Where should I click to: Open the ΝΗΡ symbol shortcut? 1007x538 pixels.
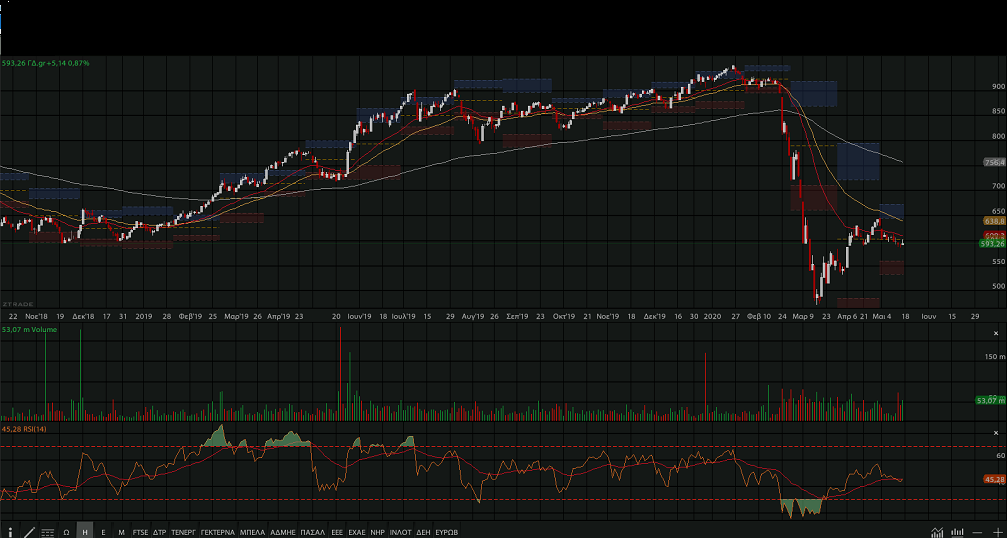coord(378,532)
